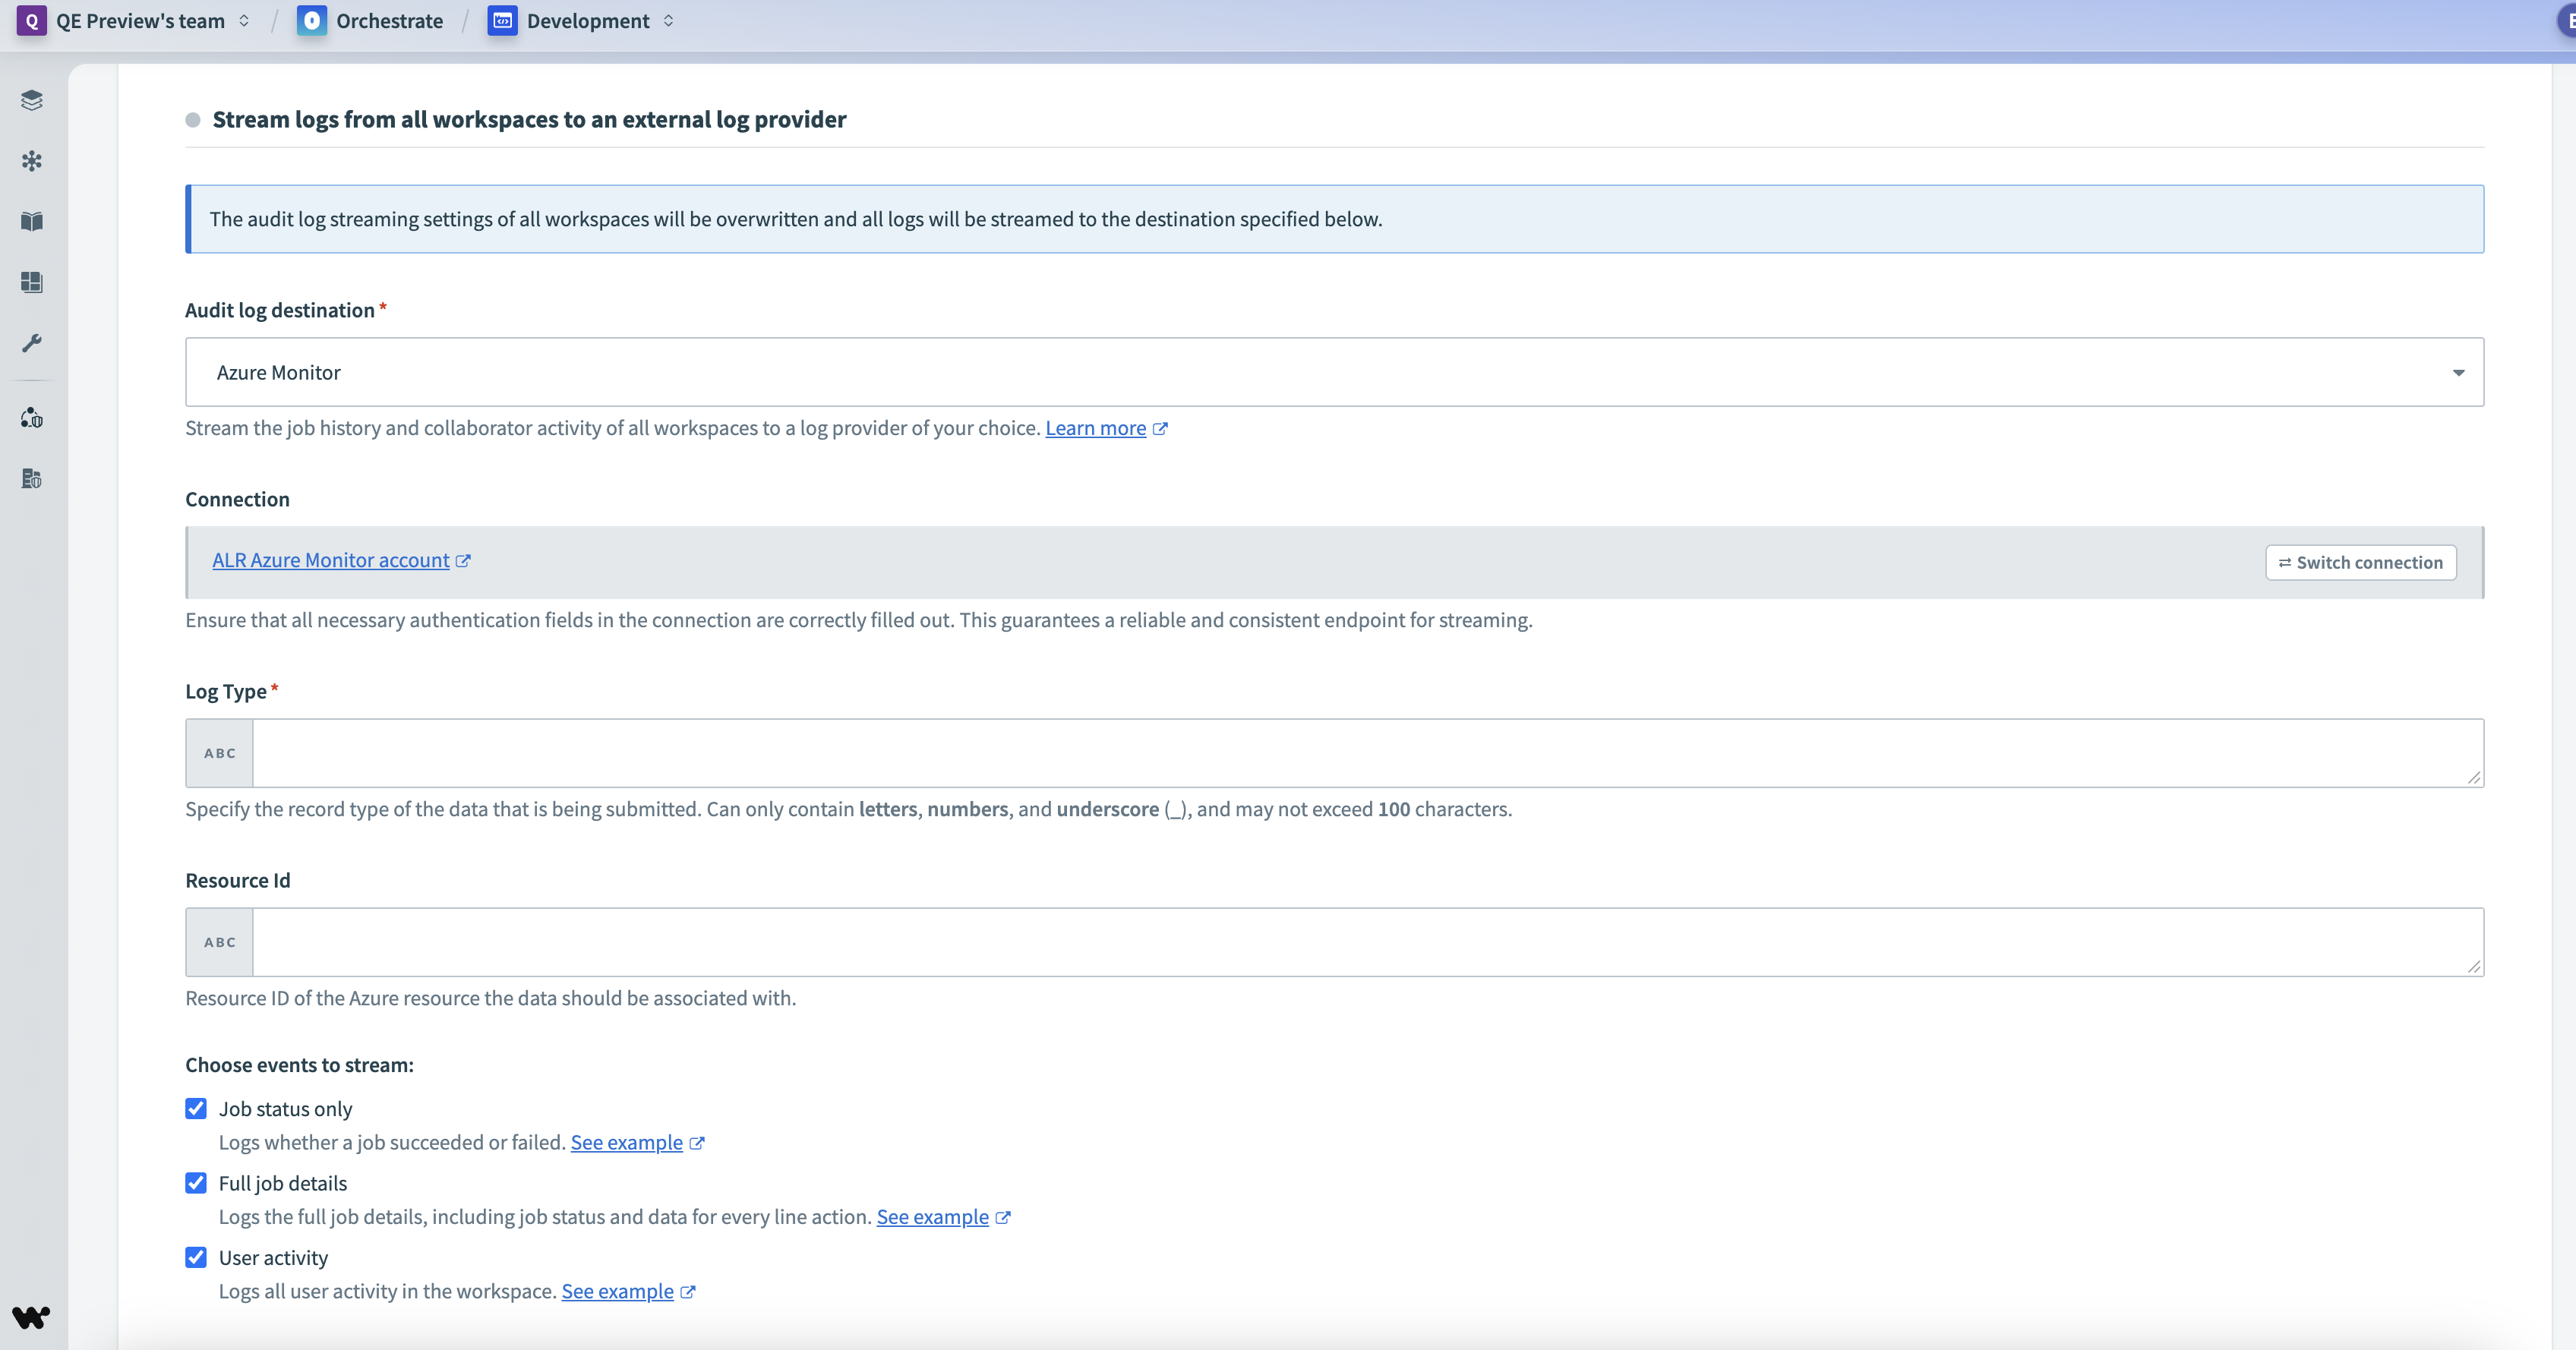Click the Workato logo at bottom left
This screenshot has height=1350, width=2576.
pyautogui.click(x=31, y=1317)
